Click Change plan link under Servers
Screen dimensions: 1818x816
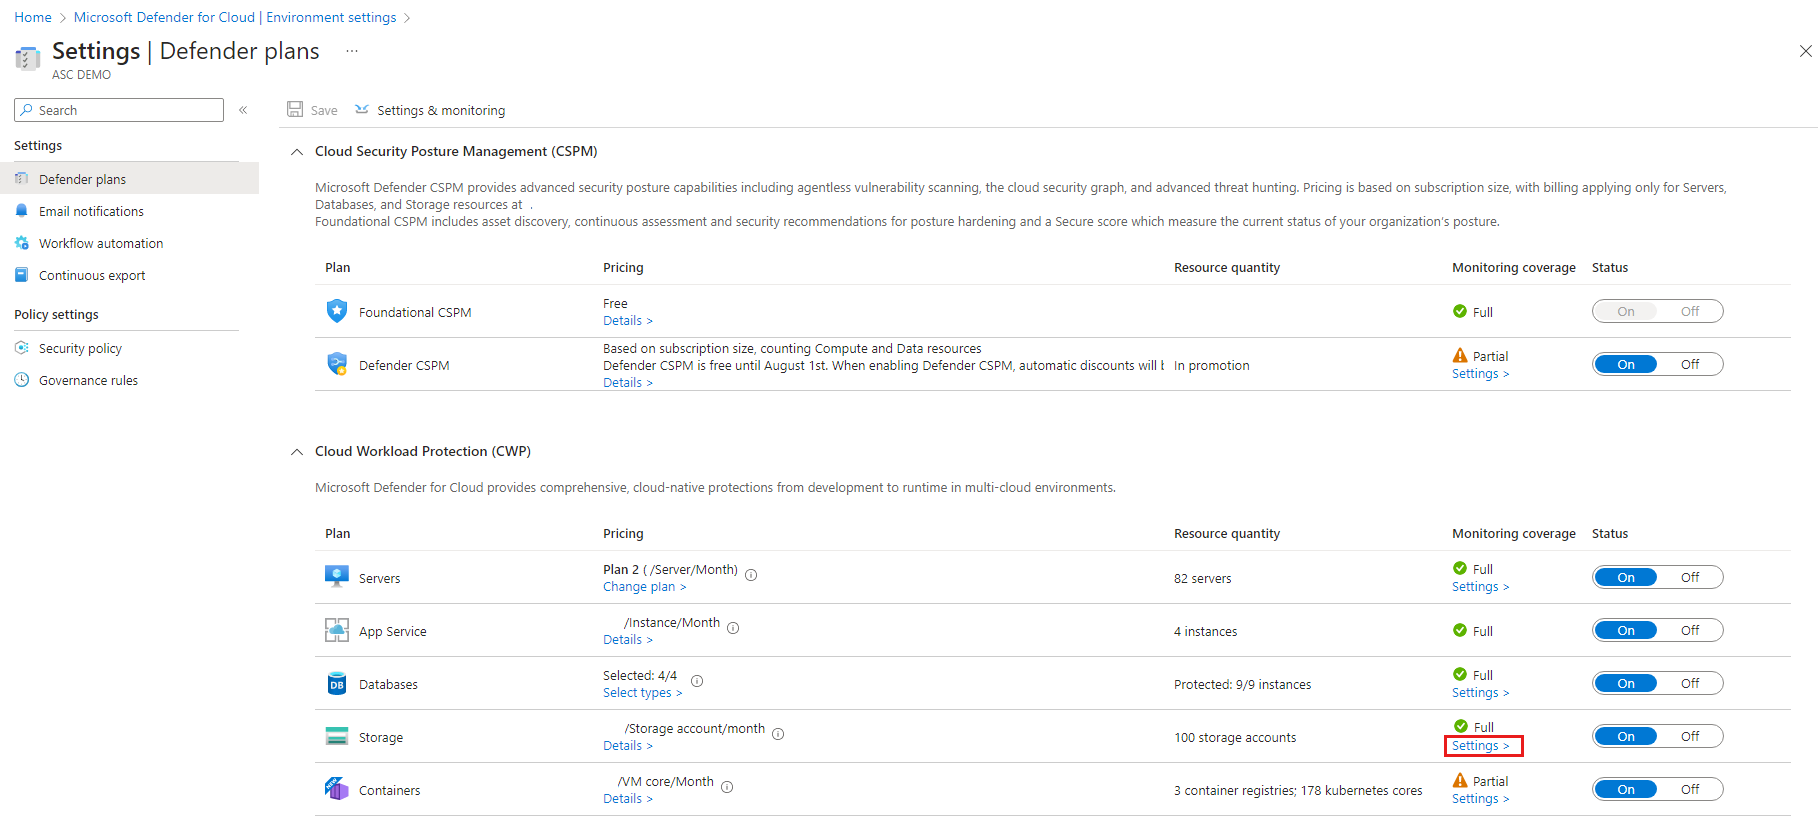point(644,587)
